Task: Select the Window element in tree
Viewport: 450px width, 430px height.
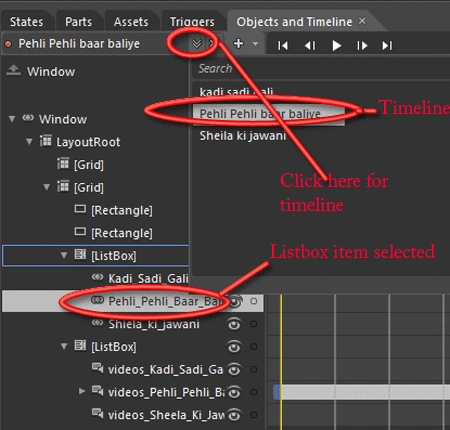Action: pyautogui.click(x=63, y=119)
